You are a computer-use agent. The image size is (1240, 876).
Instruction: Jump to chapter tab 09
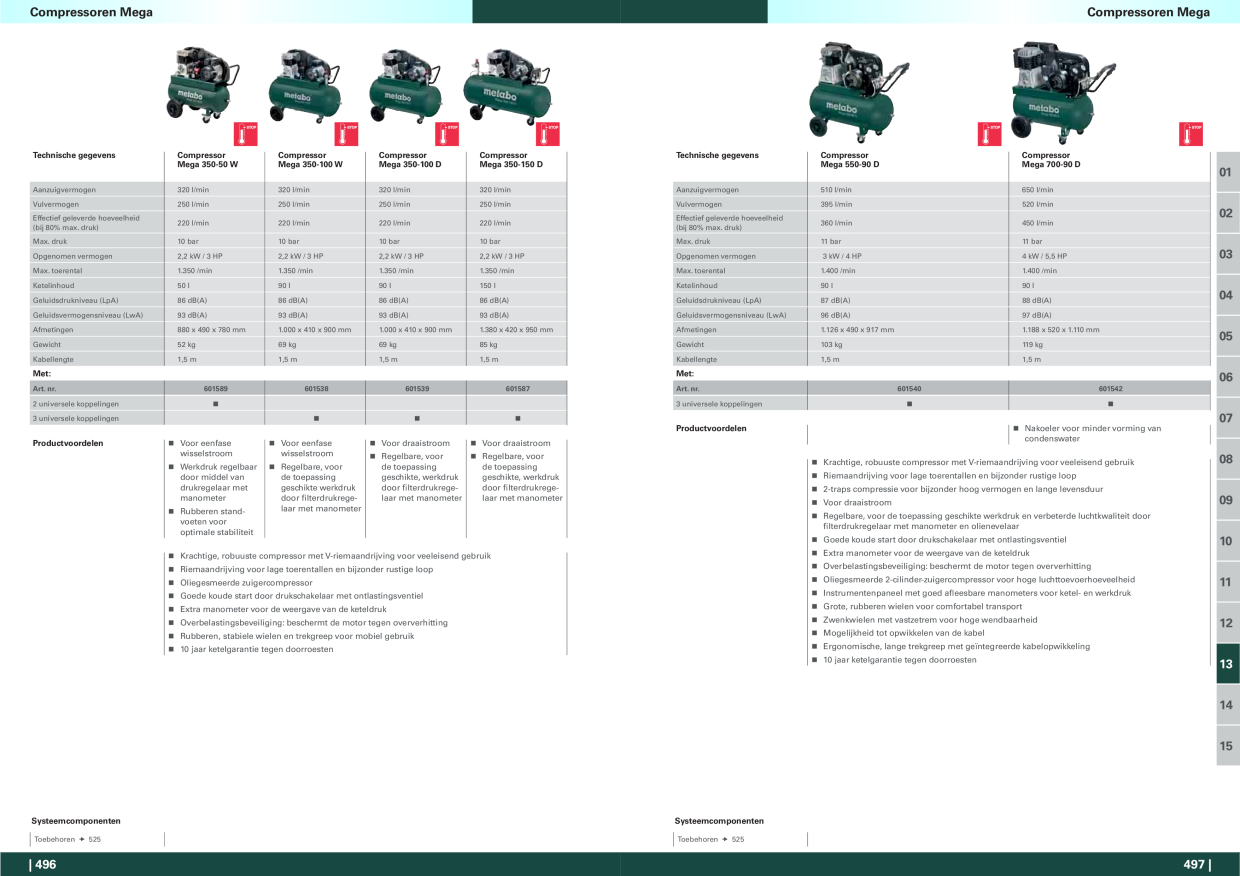pyautogui.click(x=1227, y=500)
